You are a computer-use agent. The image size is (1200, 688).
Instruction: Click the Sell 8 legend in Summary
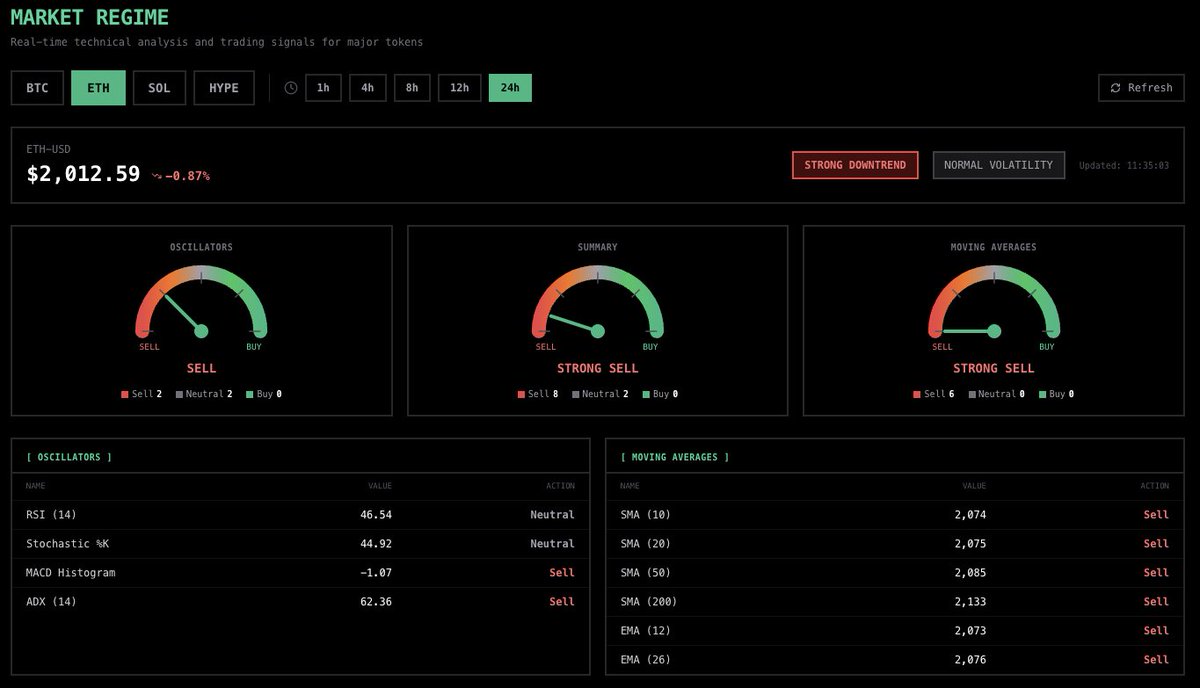(x=538, y=394)
